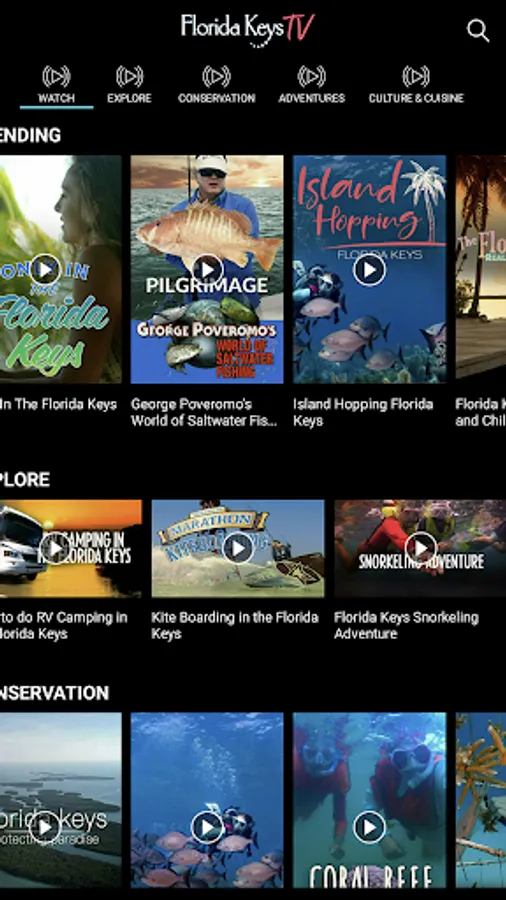This screenshot has height=900, width=506.
Task: Open the Florida Keys Snorkeling Adventure title
Action: (406, 626)
